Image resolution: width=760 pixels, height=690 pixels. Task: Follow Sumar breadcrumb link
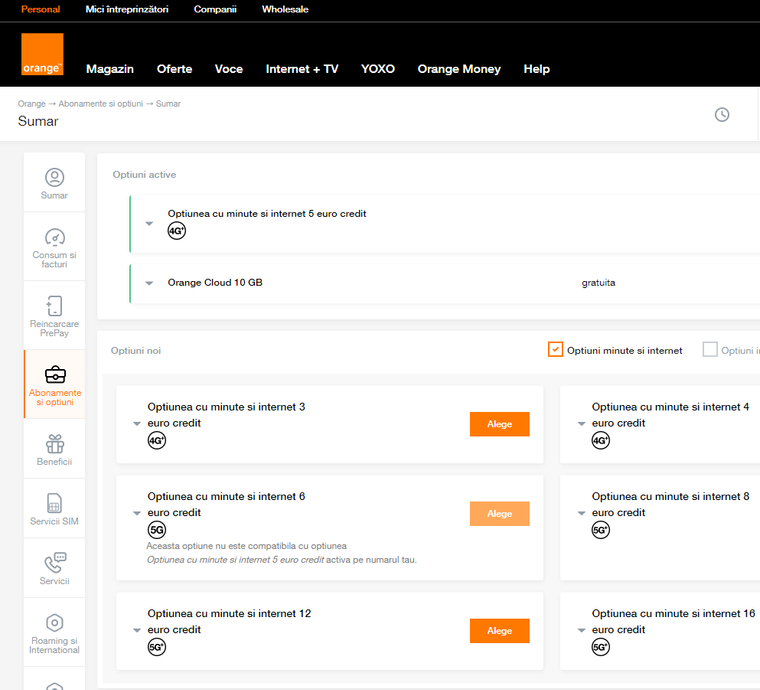click(x=168, y=104)
